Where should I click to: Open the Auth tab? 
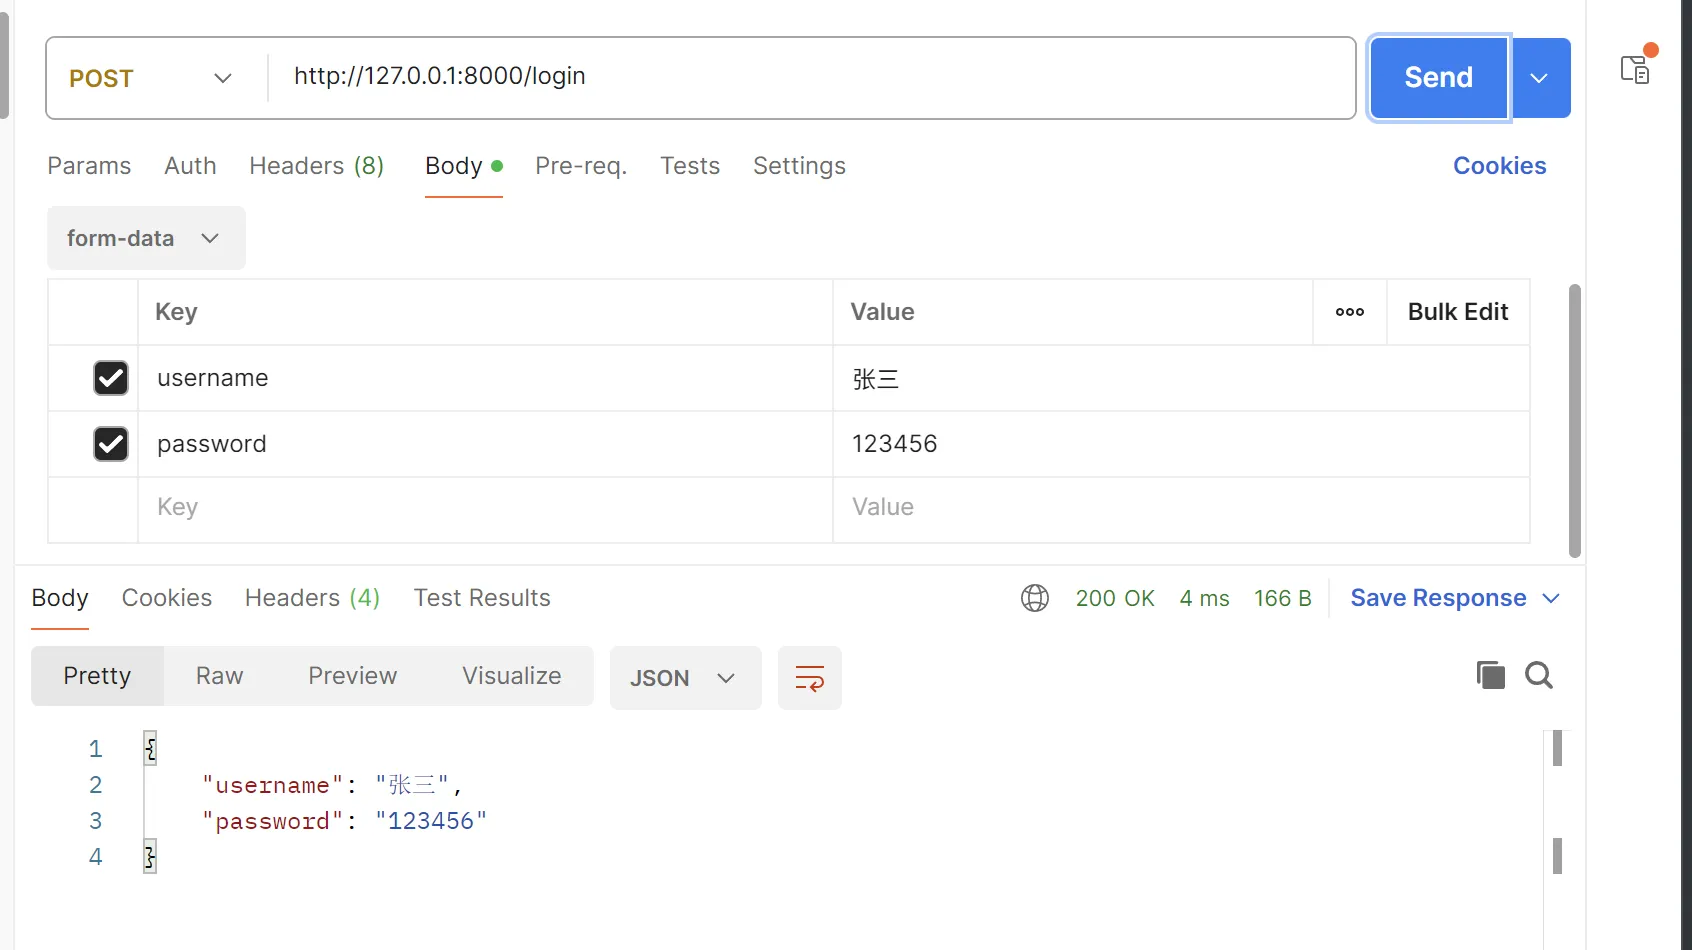pos(190,166)
